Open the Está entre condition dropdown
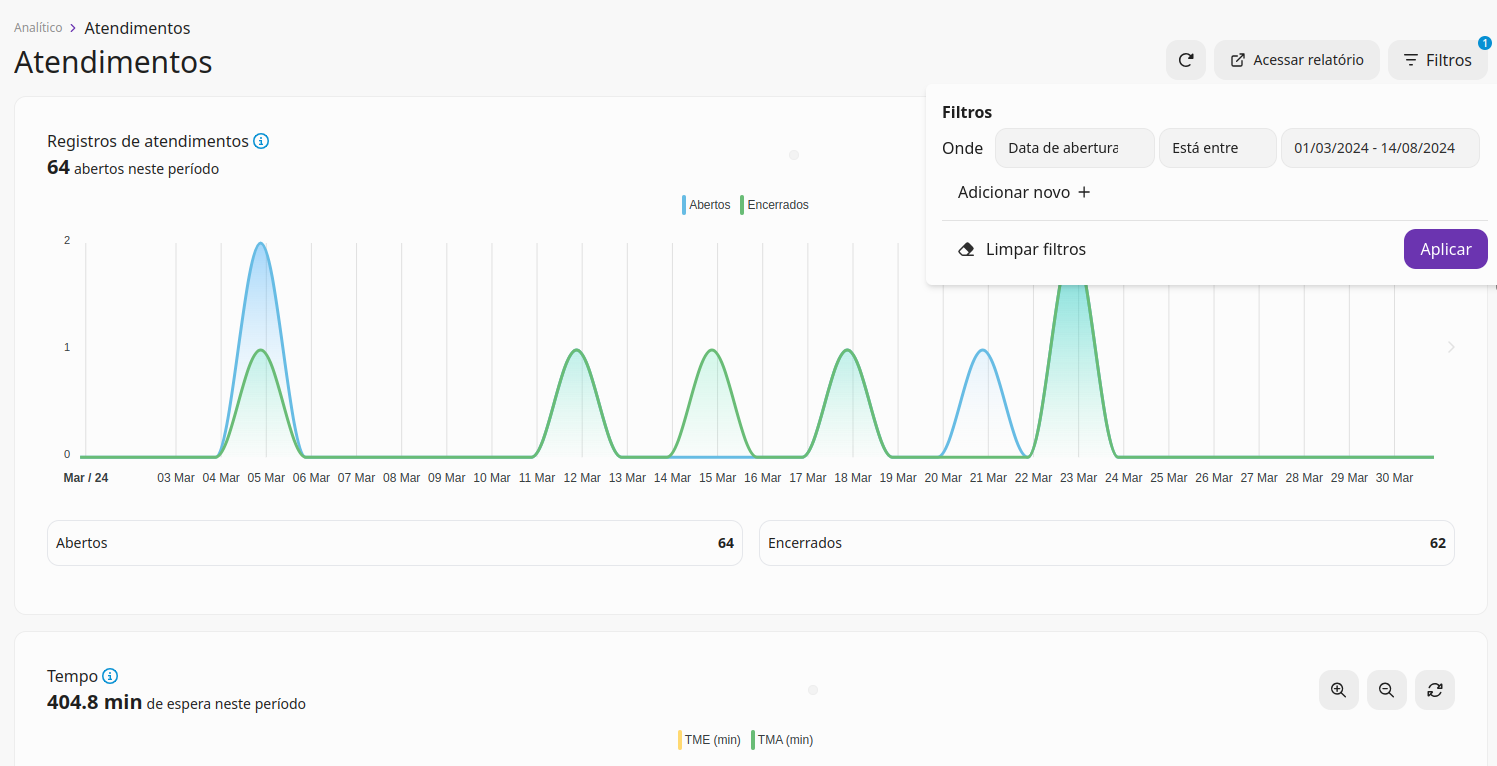The width and height of the screenshot is (1497, 766). tap(1218, 148)
